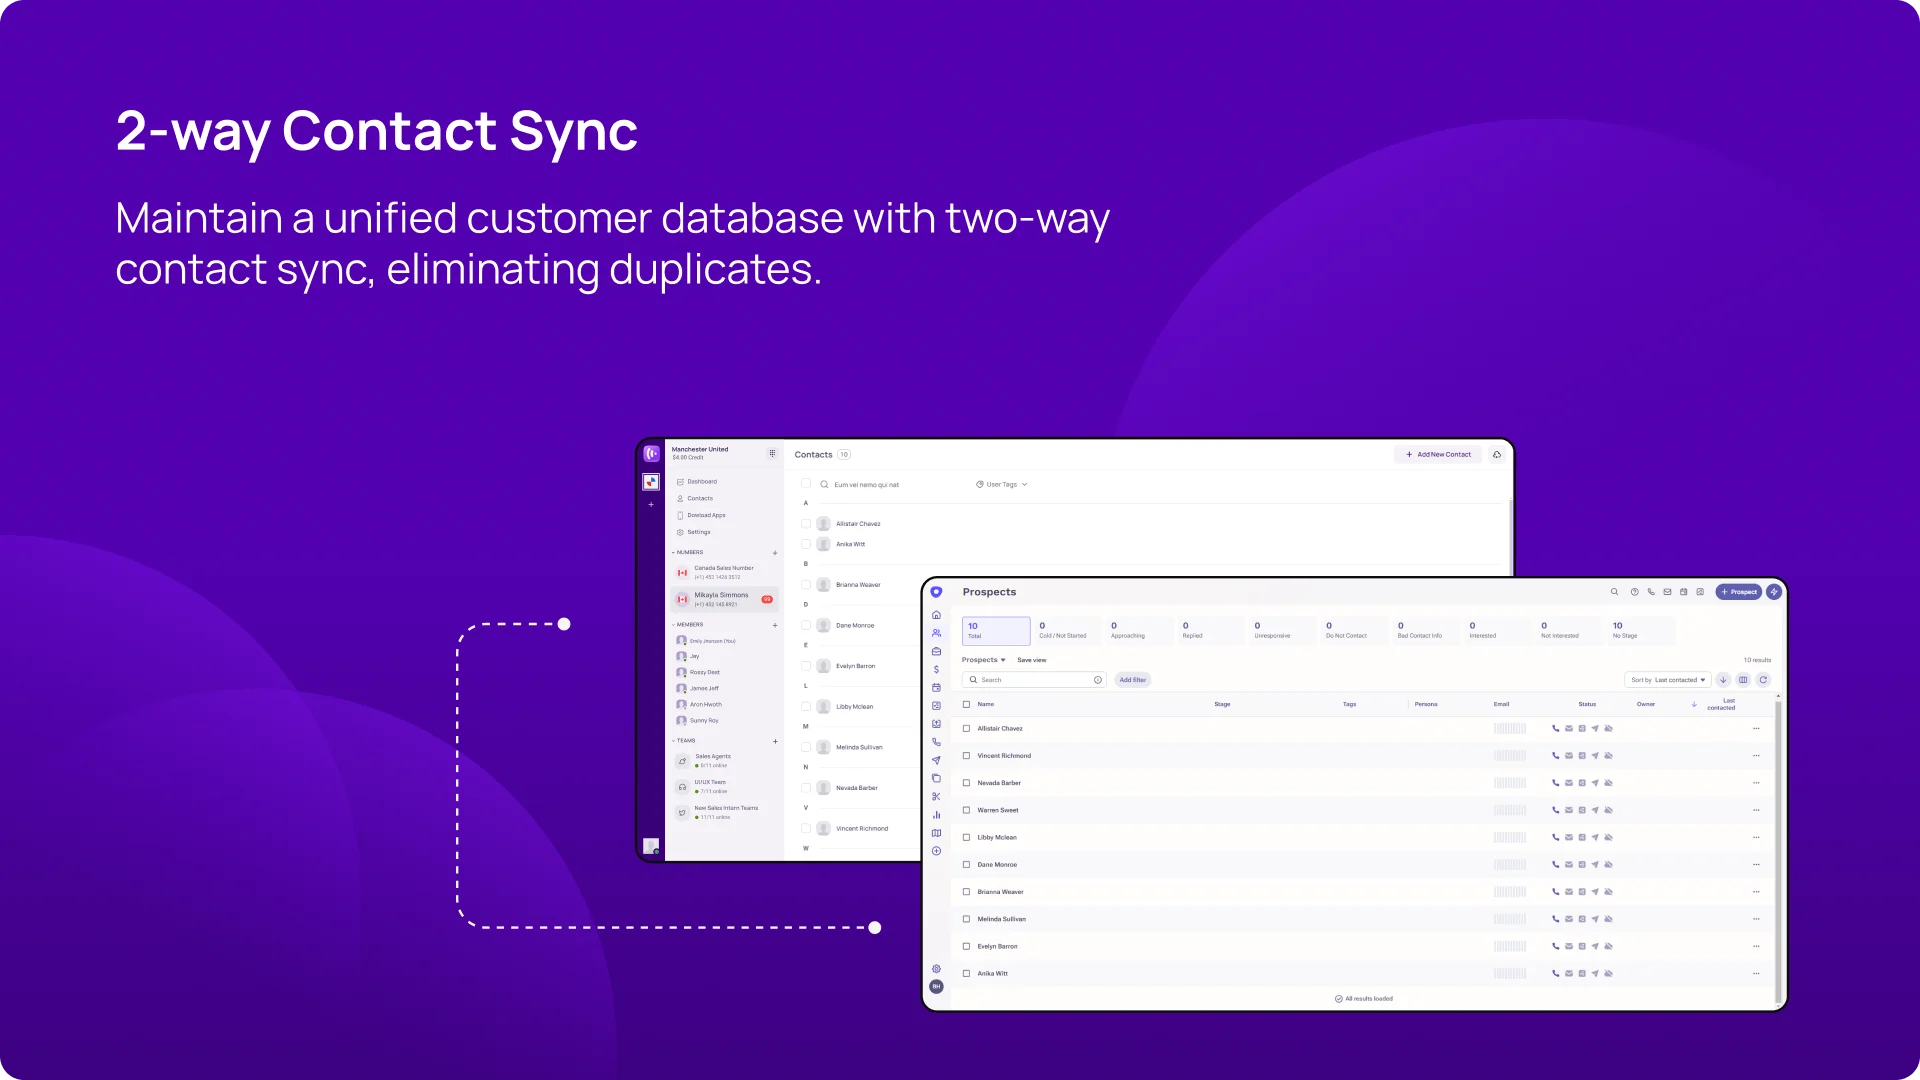Open the phone icon in Prospects sidebar
This screenshot has height=1080, width=1920.
tap(936, 742)
